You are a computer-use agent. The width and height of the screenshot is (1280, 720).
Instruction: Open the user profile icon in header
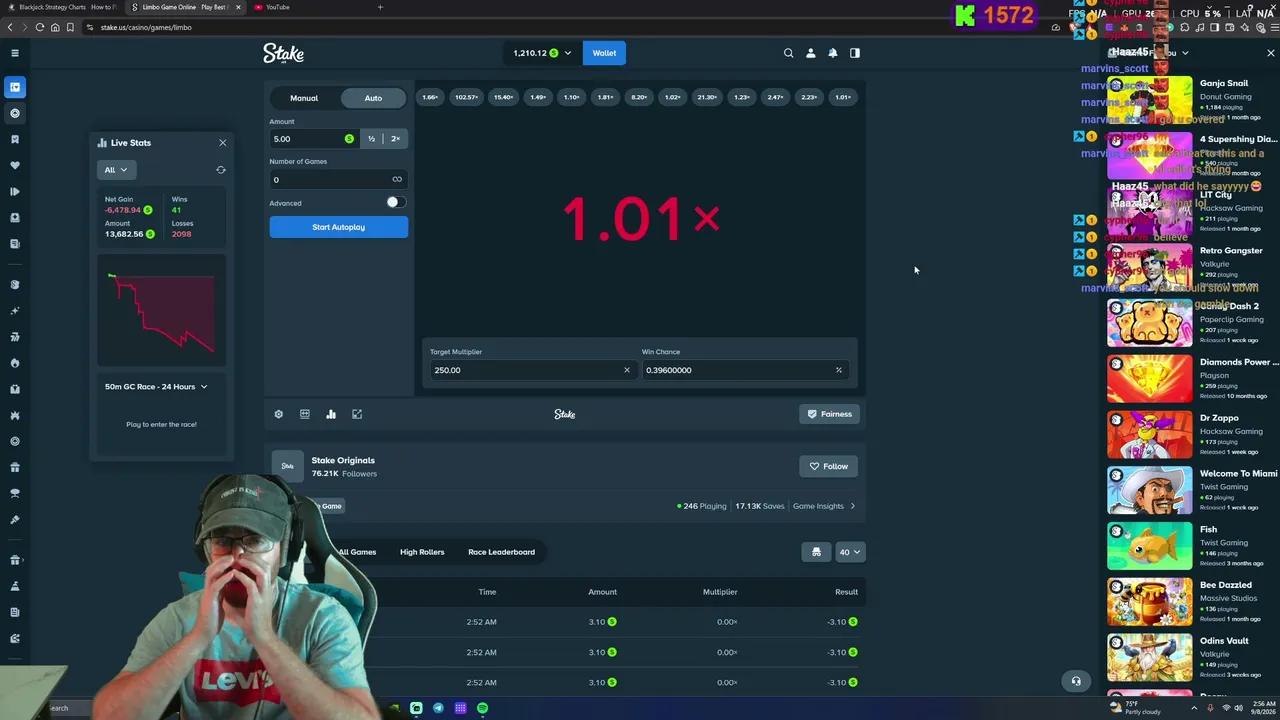click(811, 53)
